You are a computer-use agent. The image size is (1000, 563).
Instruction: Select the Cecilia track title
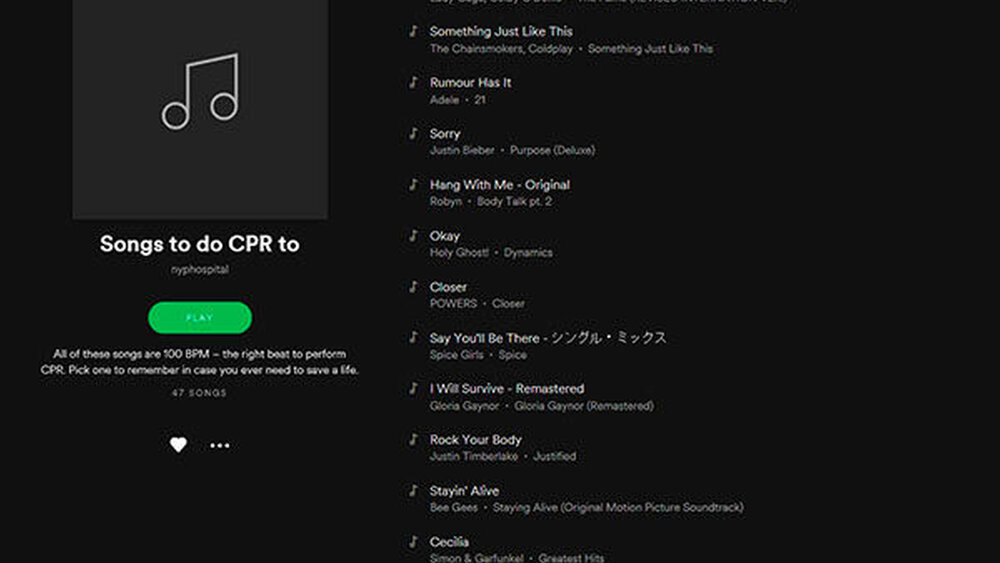pyautogui.click(x=449, y=541)
